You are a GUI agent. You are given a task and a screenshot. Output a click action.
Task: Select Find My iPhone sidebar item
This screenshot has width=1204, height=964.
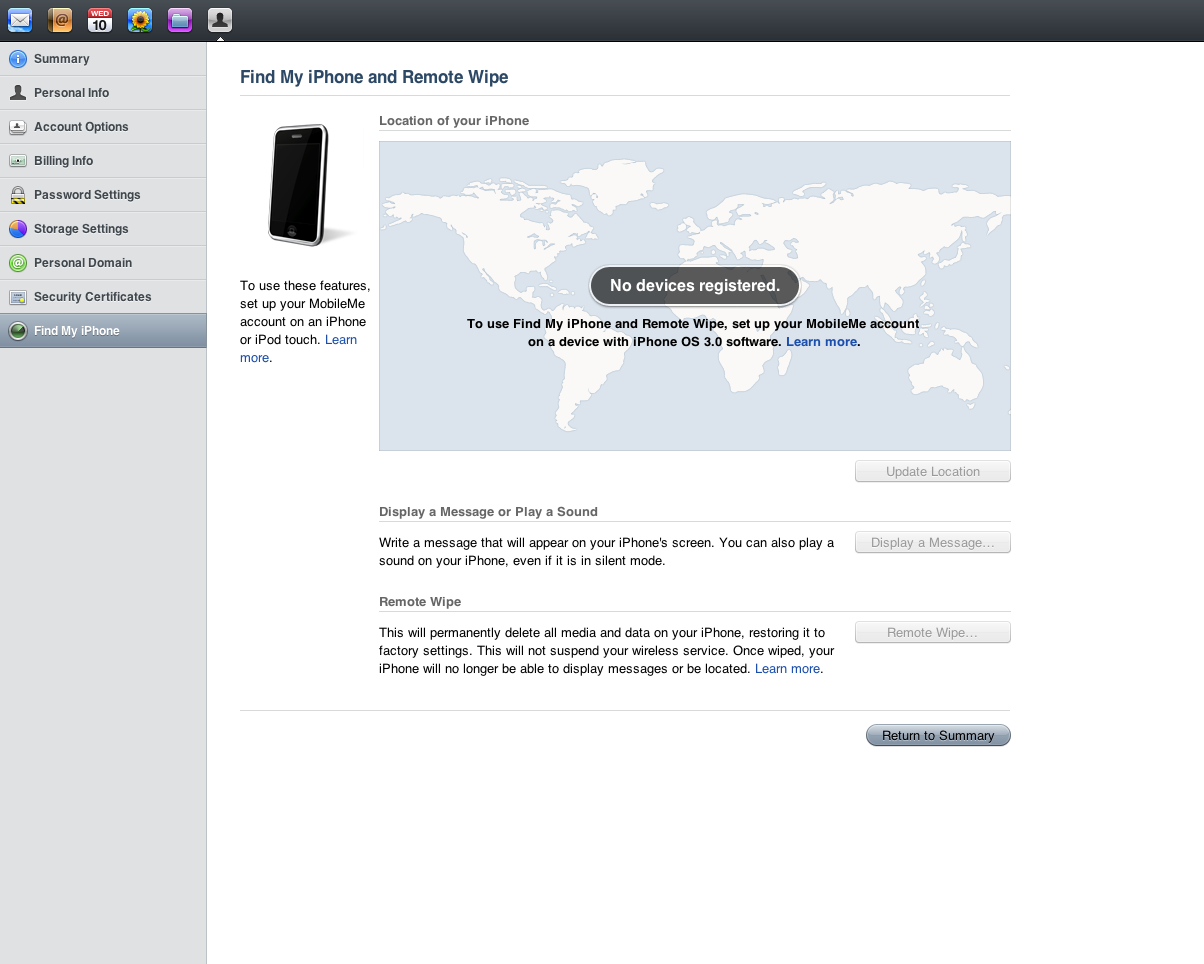point(103,331)
